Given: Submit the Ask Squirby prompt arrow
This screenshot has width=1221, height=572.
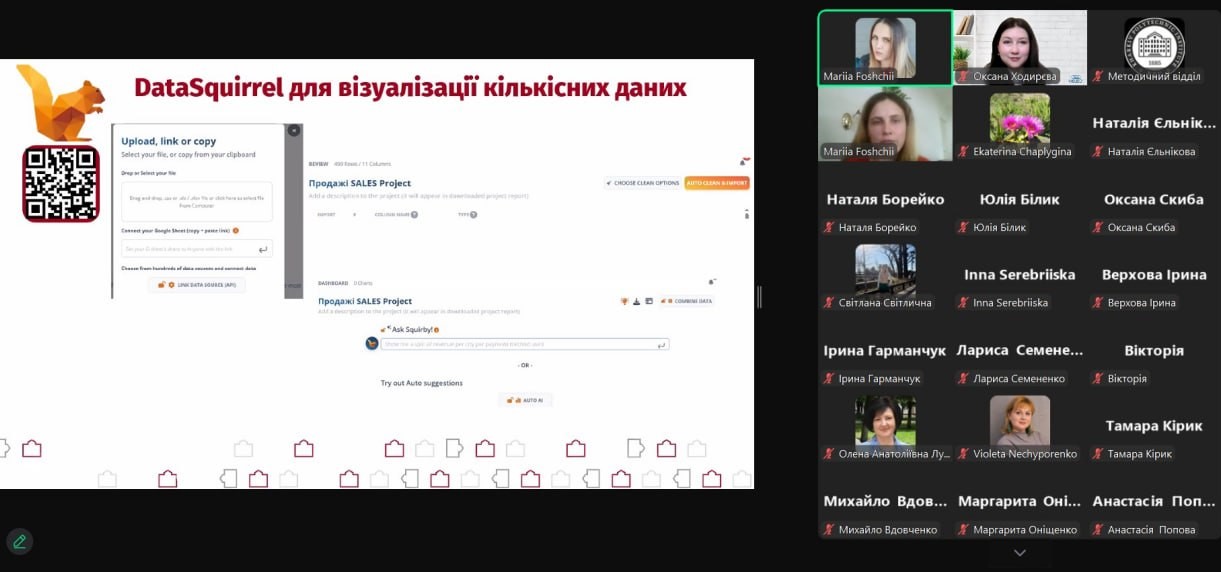Looking at the screenshot, I should 661,345.
